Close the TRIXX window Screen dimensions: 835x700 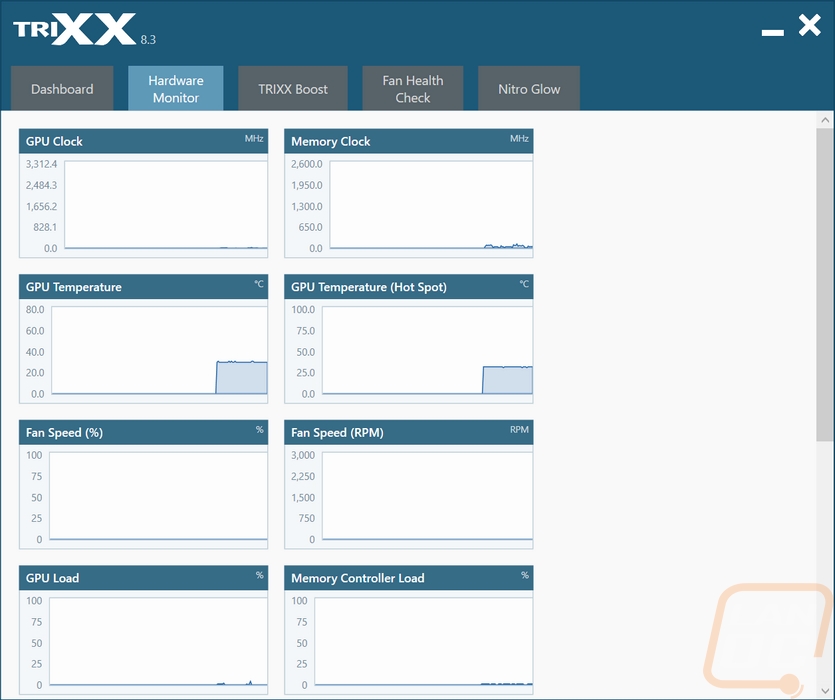[x=809, y=26]
